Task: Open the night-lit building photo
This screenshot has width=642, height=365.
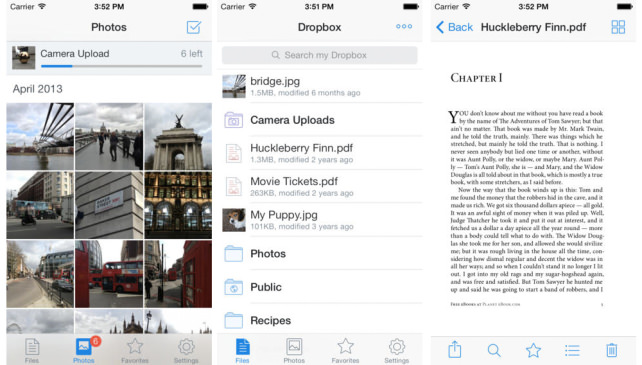Action: click(x=178, y=205)
